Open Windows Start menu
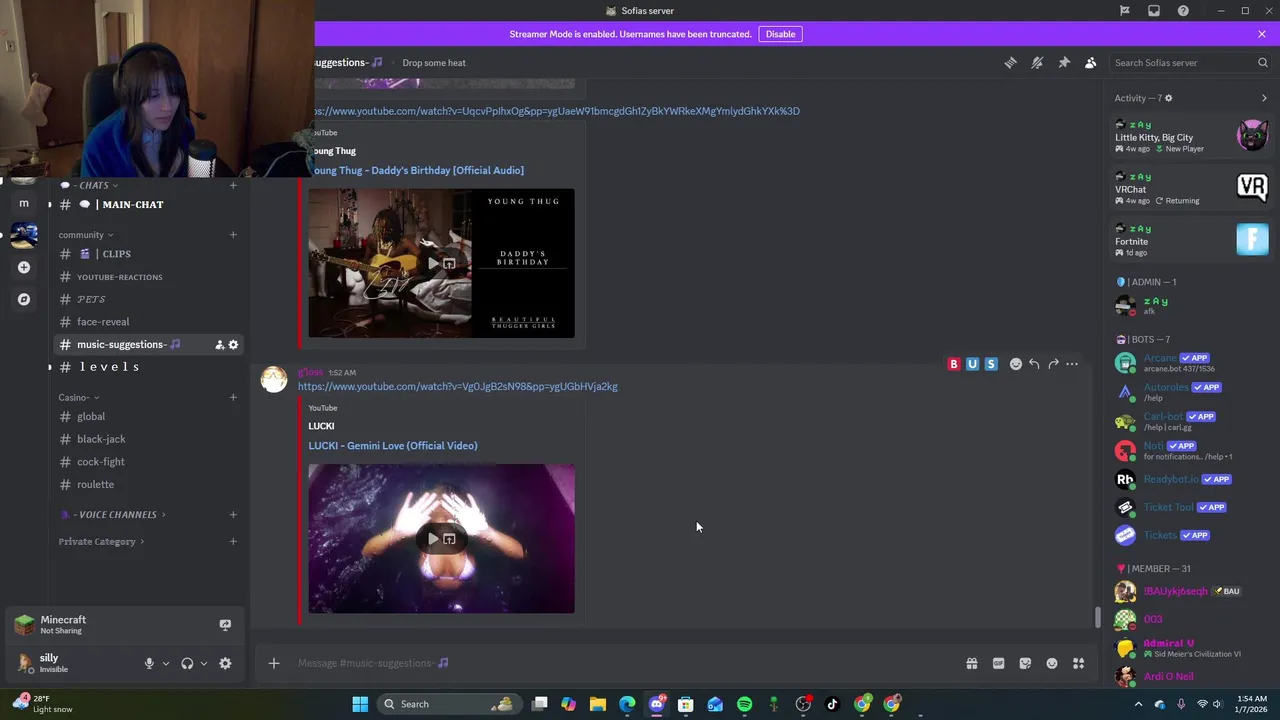Screen dimensions: 1280x720 360,704
